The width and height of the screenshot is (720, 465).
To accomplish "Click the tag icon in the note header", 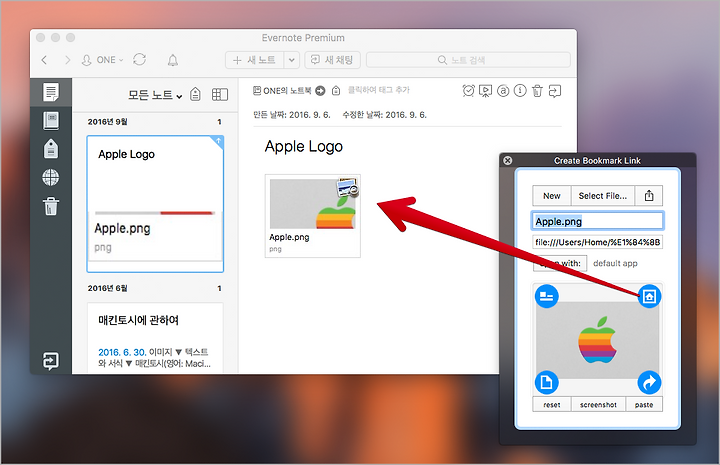I will [336, 90].
